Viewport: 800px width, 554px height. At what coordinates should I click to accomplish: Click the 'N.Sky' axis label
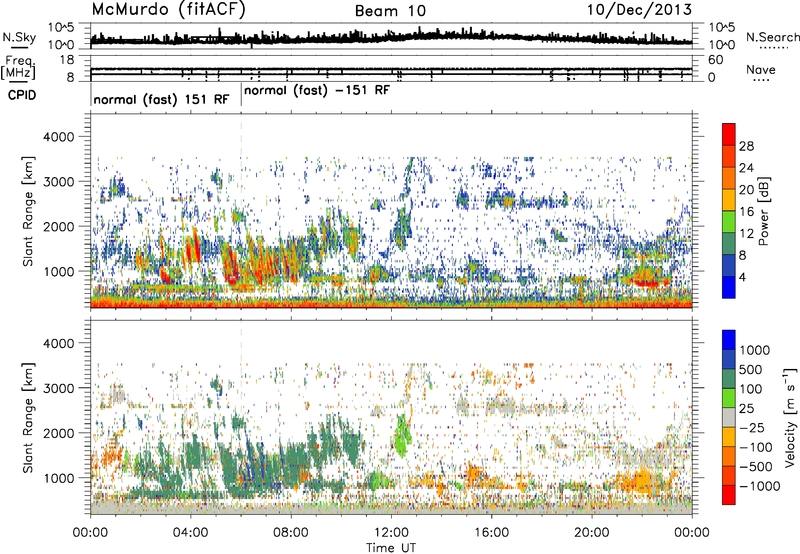click(19, 37)
